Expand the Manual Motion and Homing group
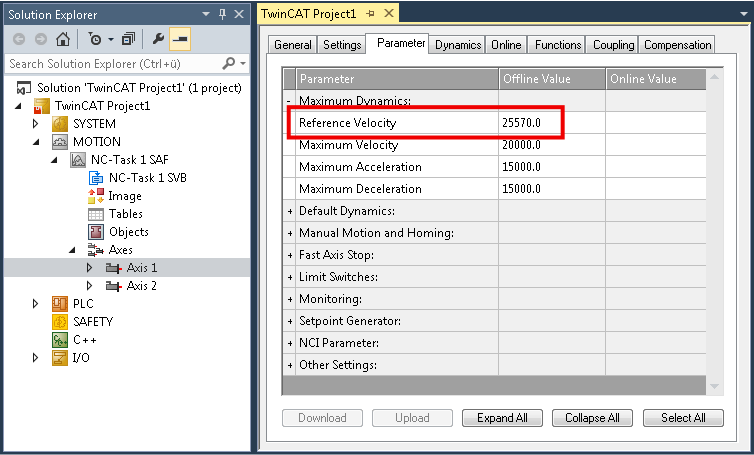754x455 pixels. tap(289, 233)
